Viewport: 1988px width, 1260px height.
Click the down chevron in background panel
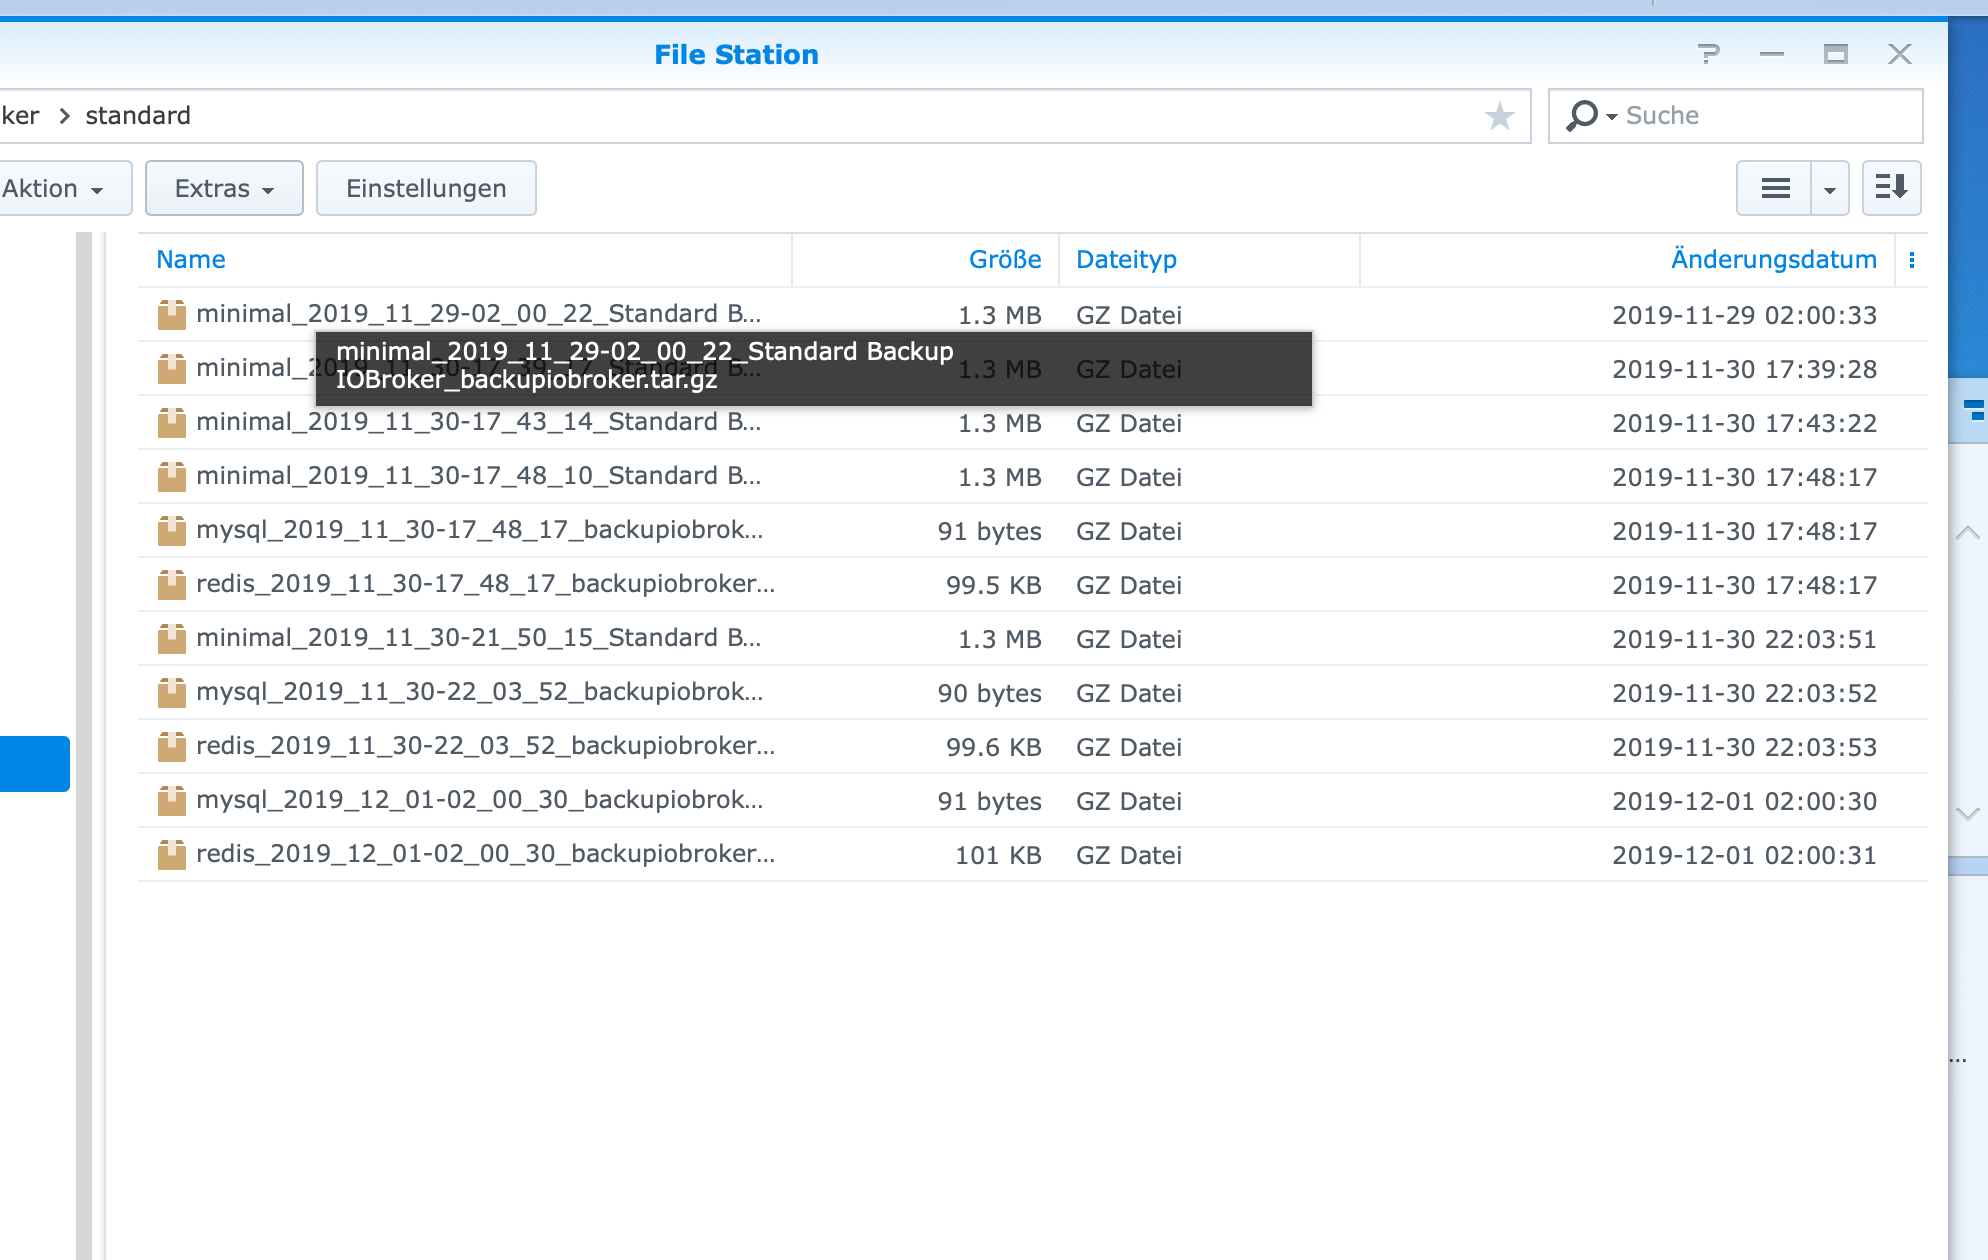click(1967, 814)
